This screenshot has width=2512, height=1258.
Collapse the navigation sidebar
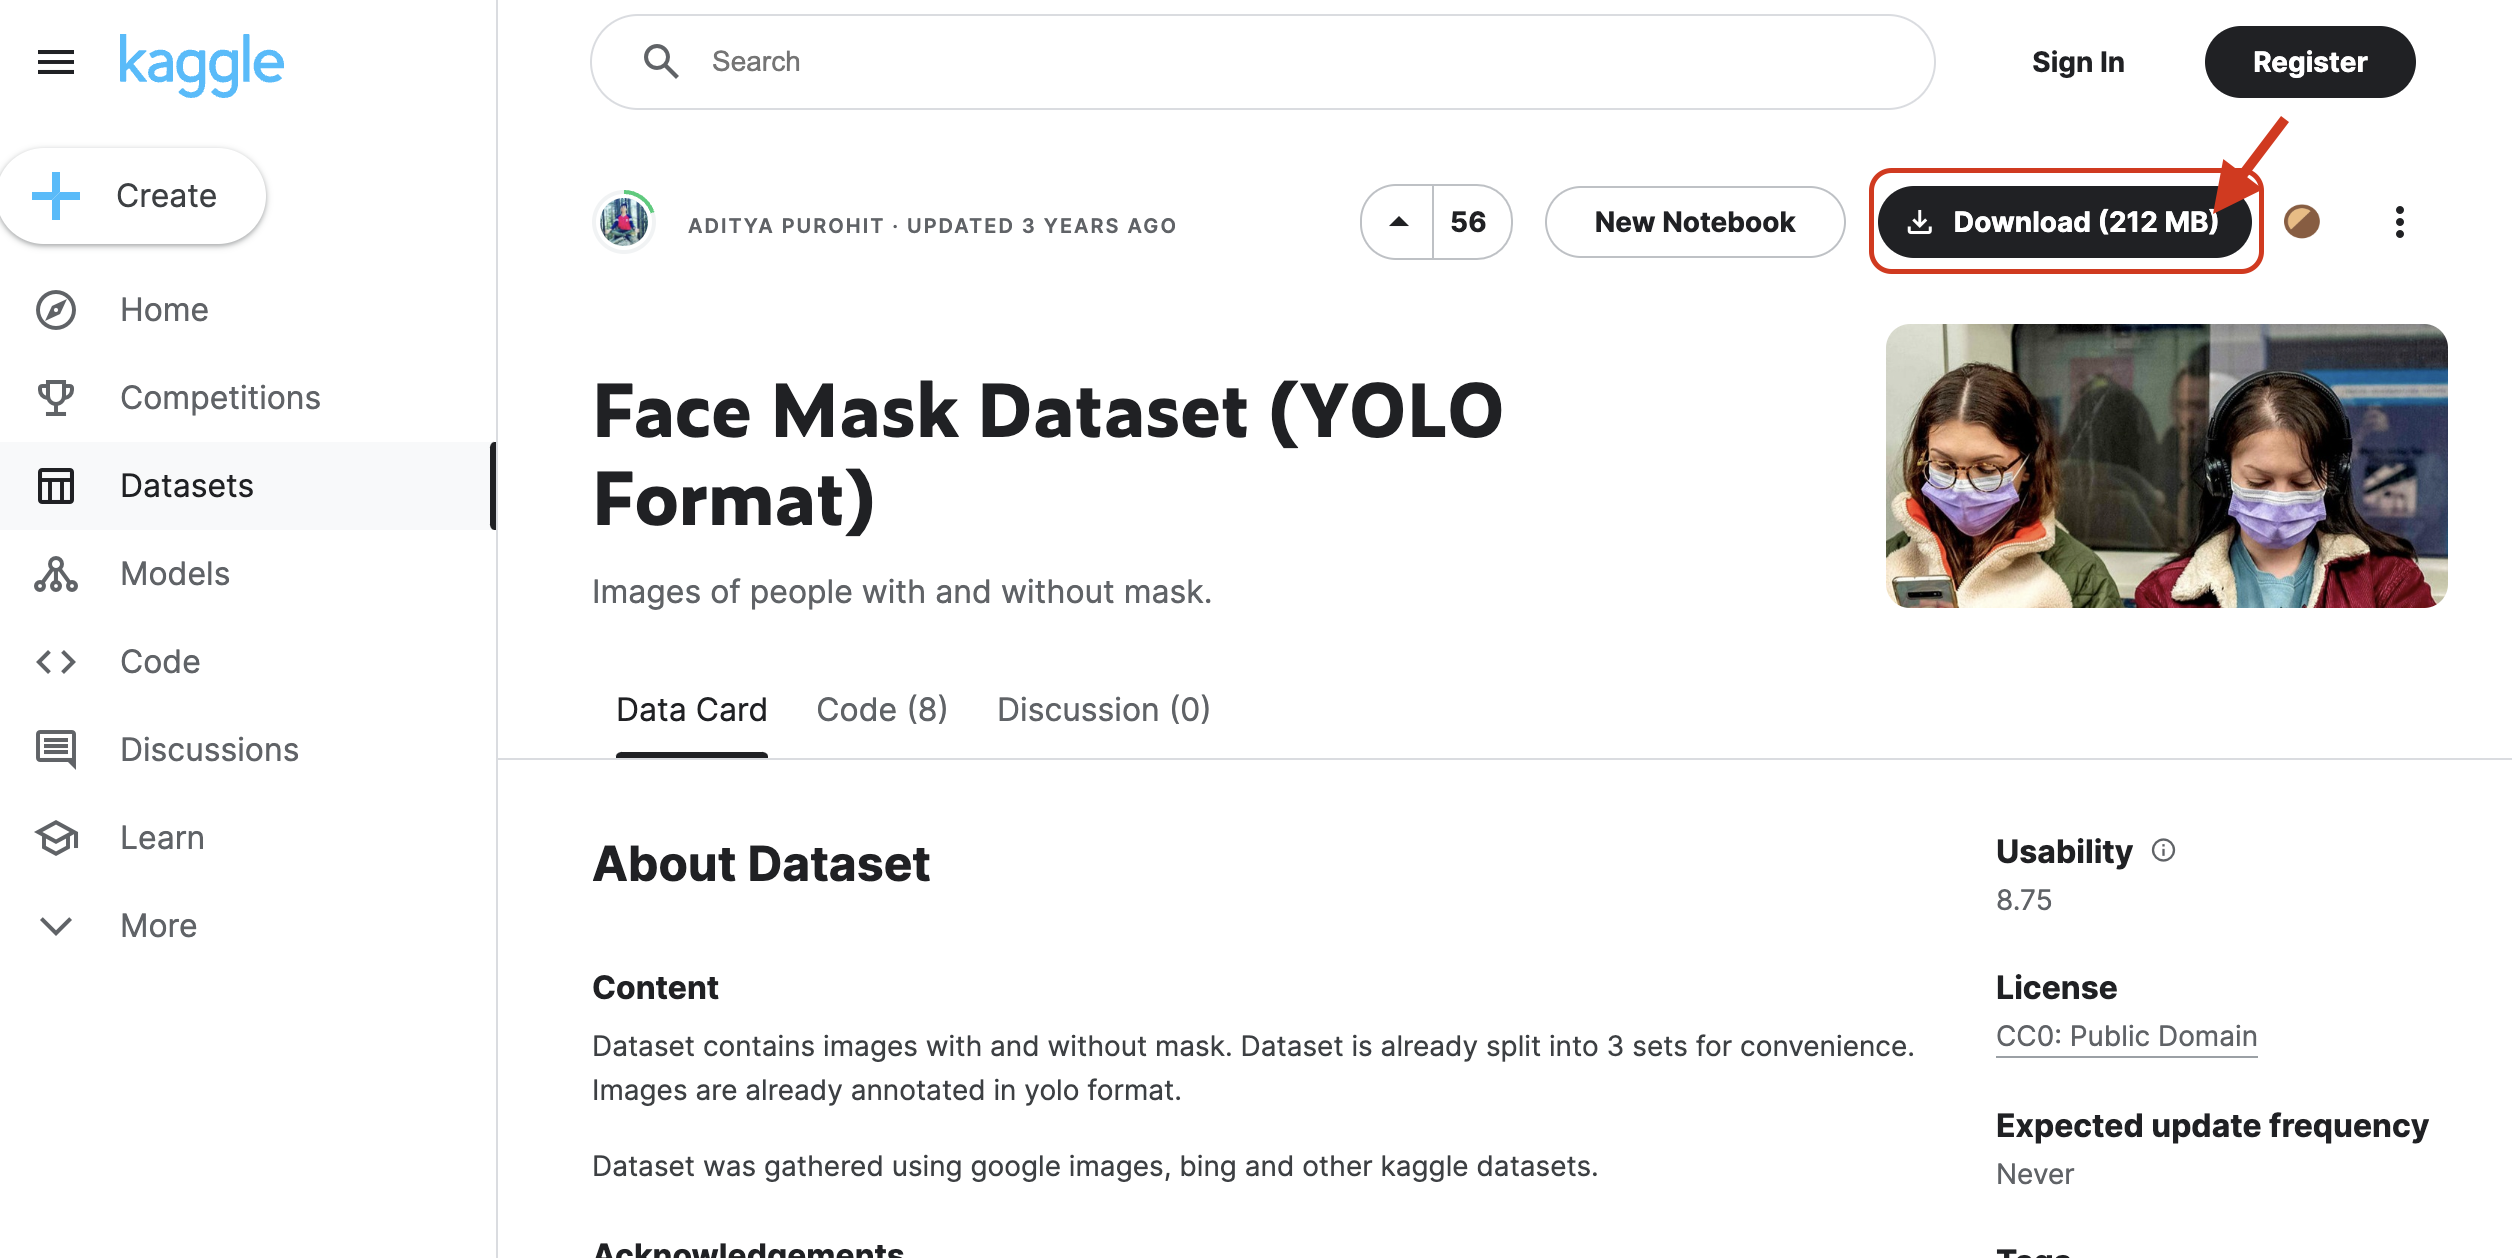[x=55, y=62]
